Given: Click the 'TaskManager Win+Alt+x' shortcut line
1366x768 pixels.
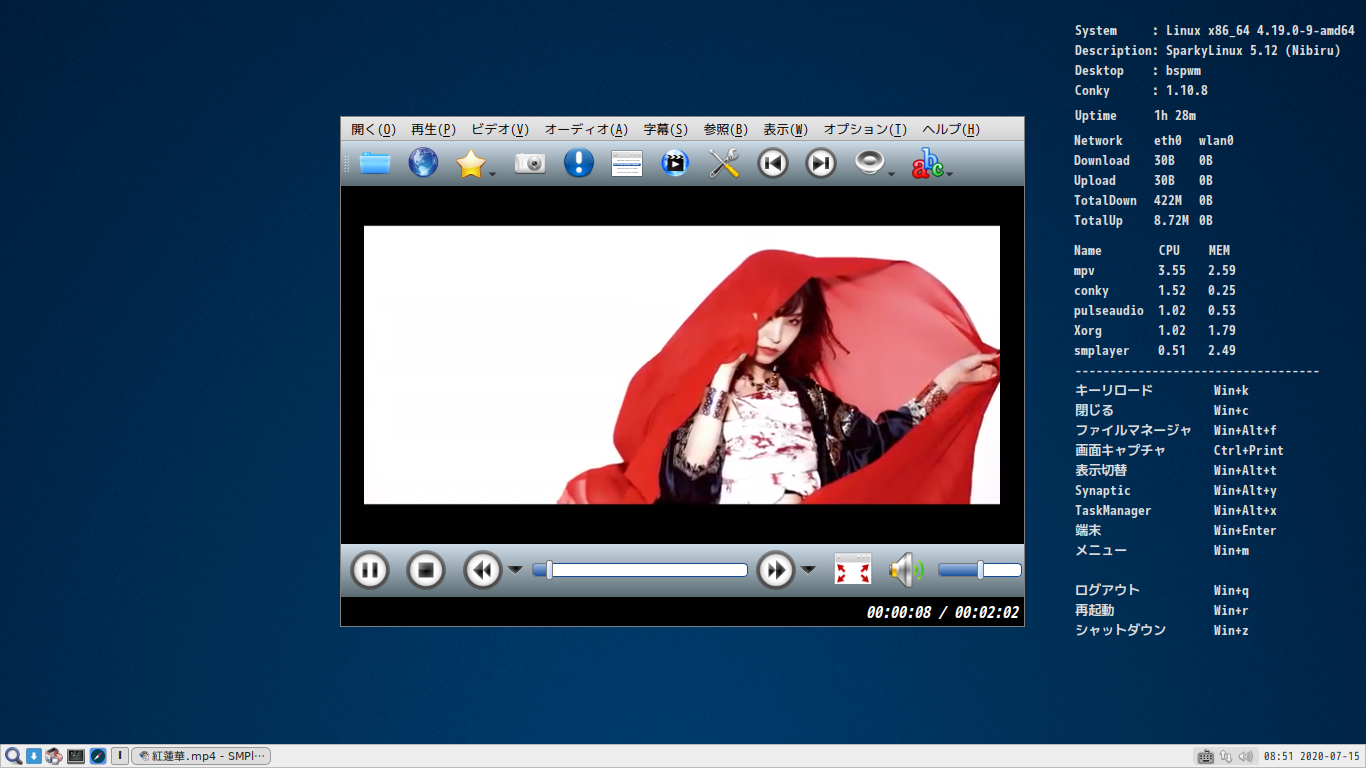Looking at the screenshot, I should tap(1175, 510).
